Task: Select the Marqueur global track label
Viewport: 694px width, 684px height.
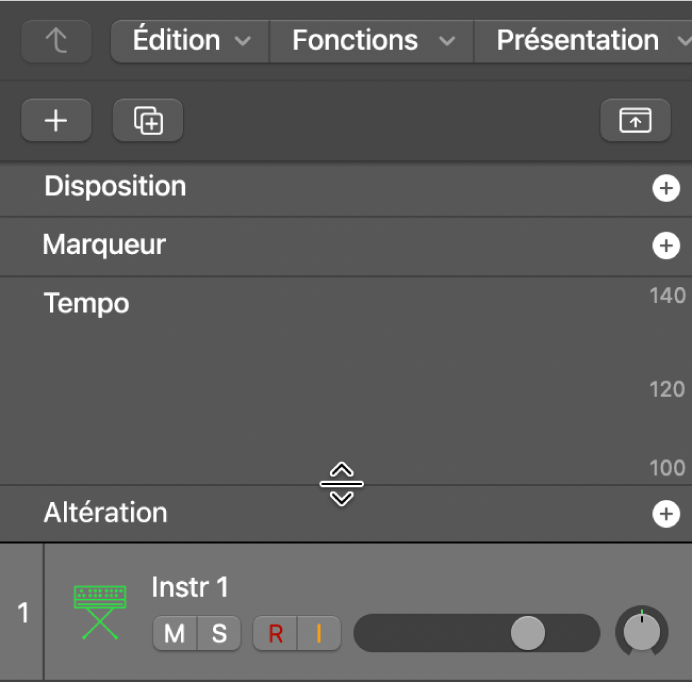Action: tap(104, 245)
